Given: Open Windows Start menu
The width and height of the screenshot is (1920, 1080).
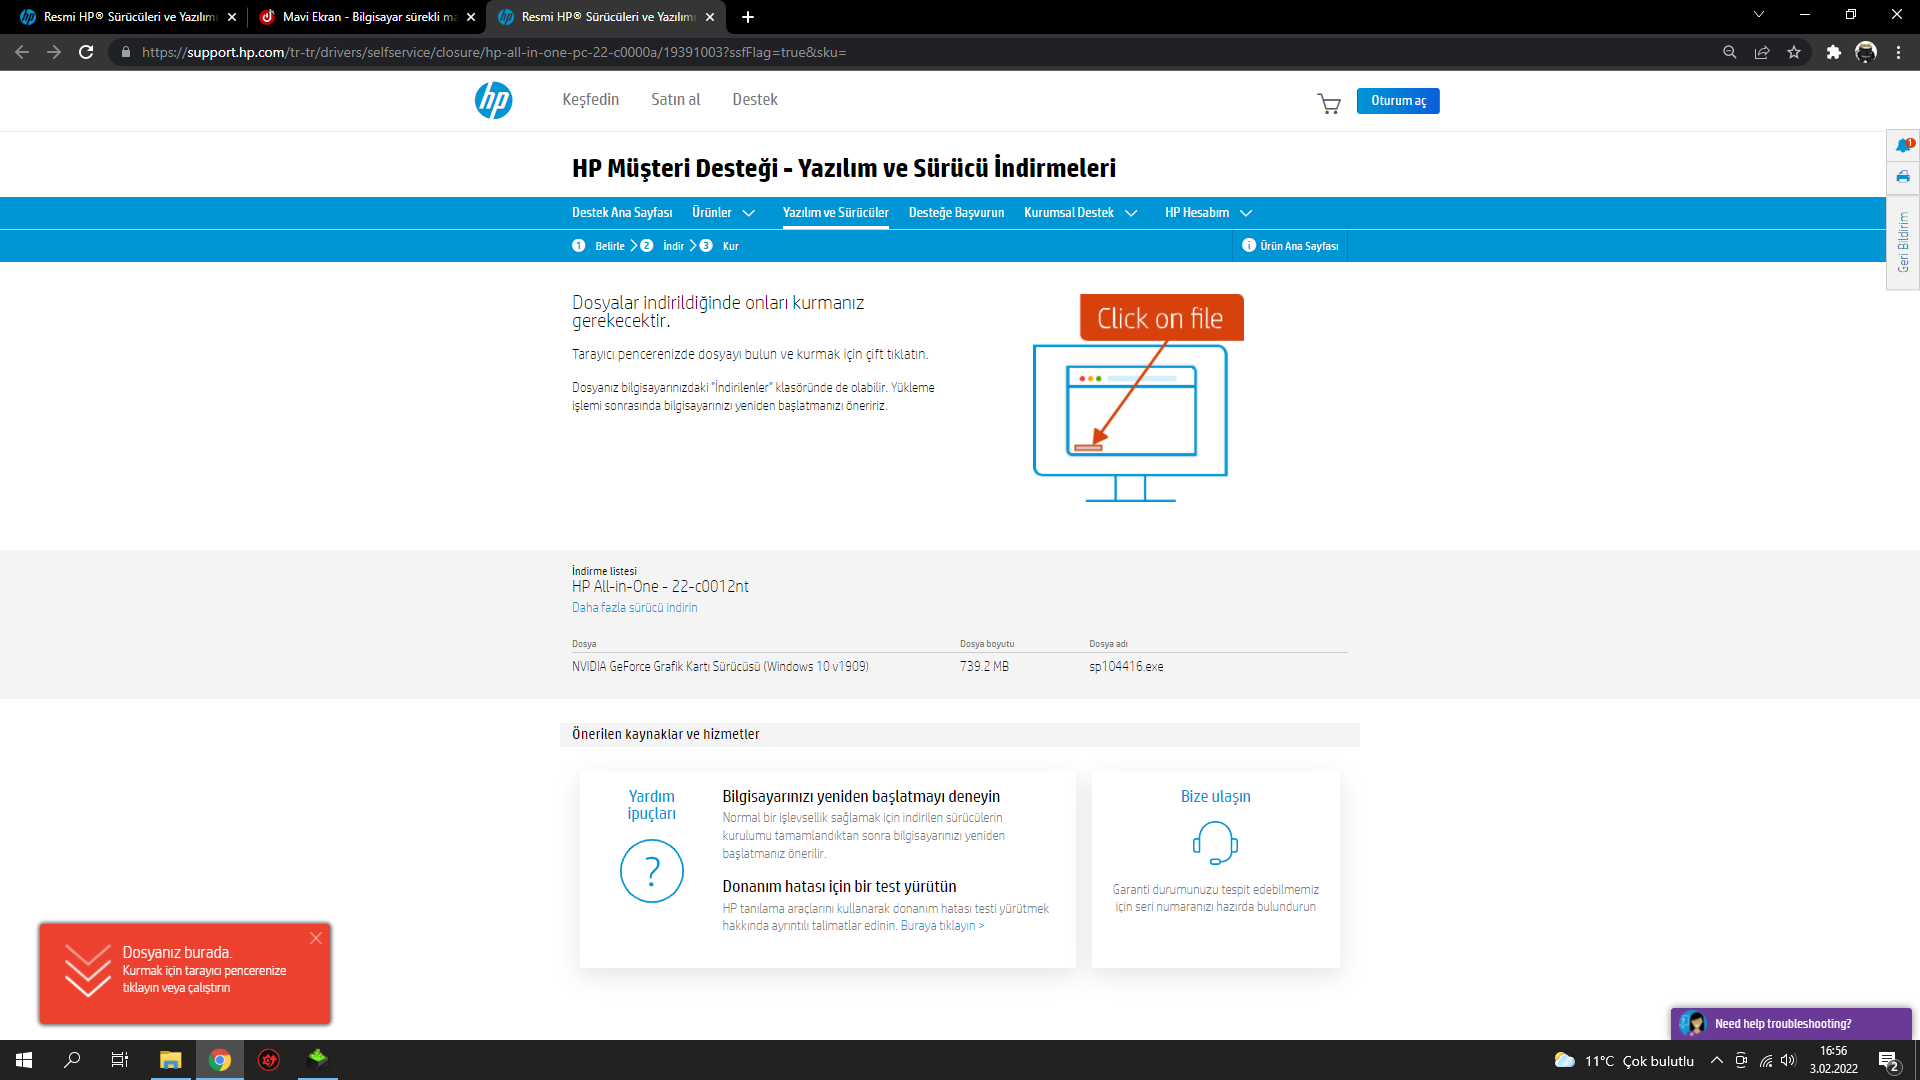Looking at the screenshot, I should pos(24,1060).
